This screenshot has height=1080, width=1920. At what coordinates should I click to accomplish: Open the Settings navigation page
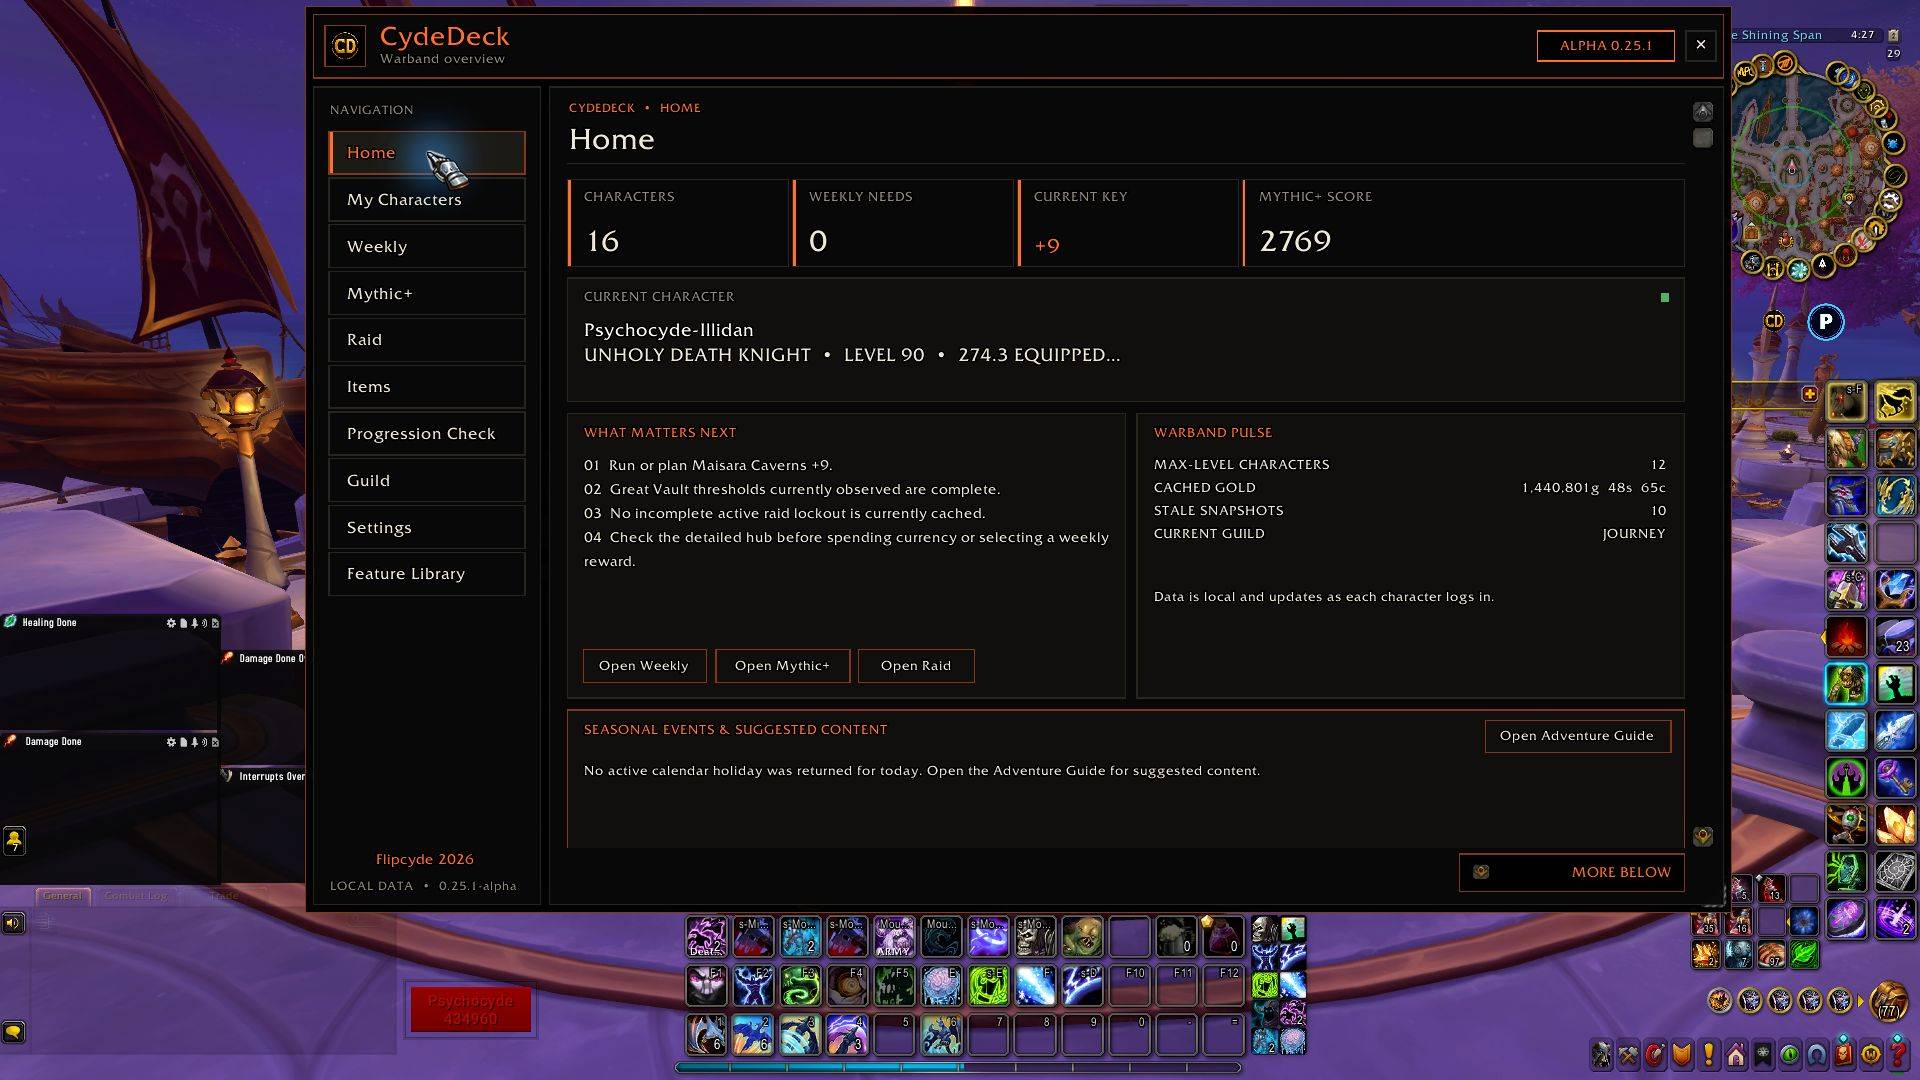pyautogui.click(x=427, y=528)
